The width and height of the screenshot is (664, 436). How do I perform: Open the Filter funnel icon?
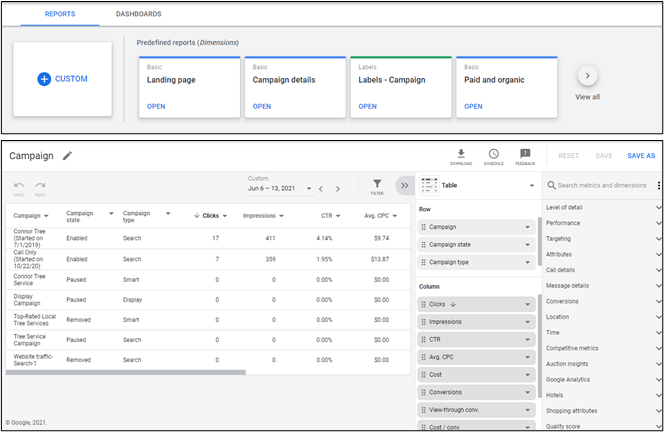(377, 184)
